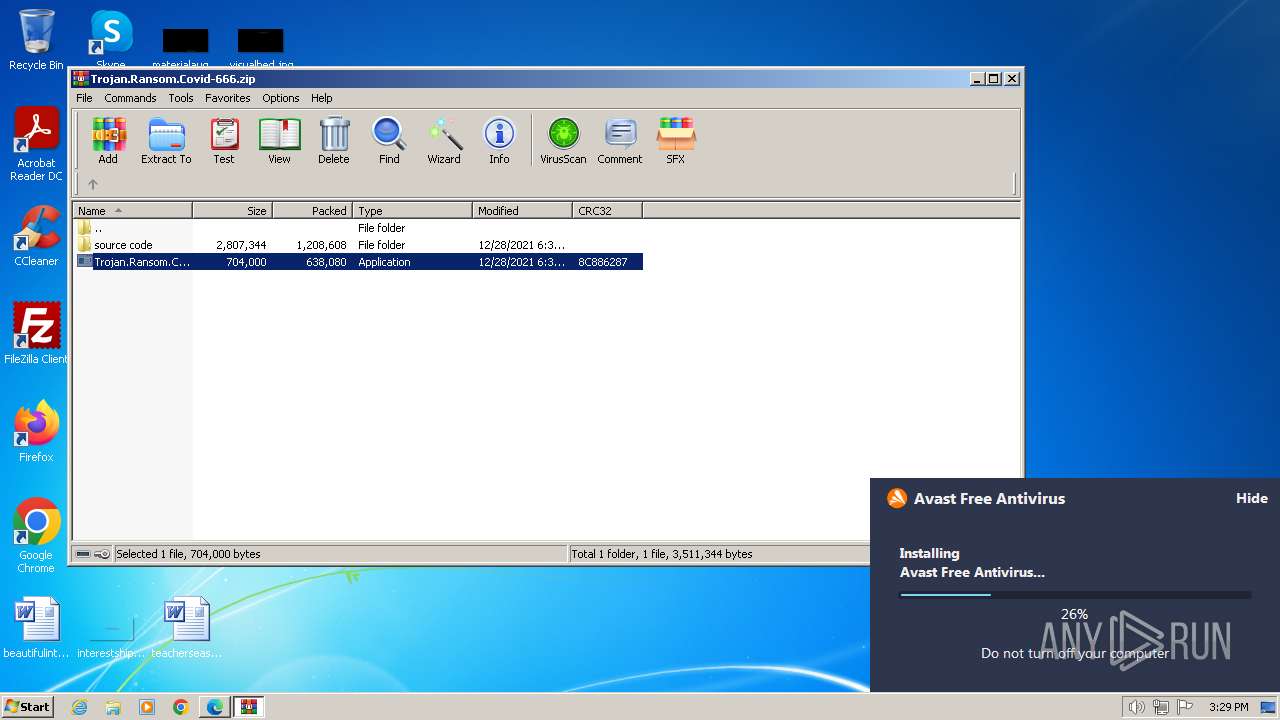Show archive Info
This screenshot has height=720, width=1280.
pos(499,140)
